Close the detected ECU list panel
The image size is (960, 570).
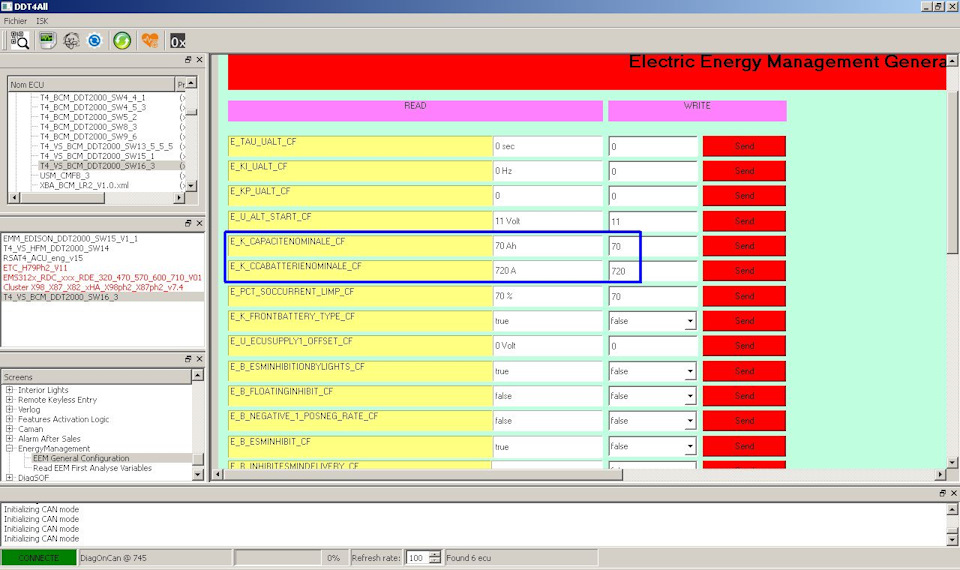pyautogui.click(x=199, y=223)
